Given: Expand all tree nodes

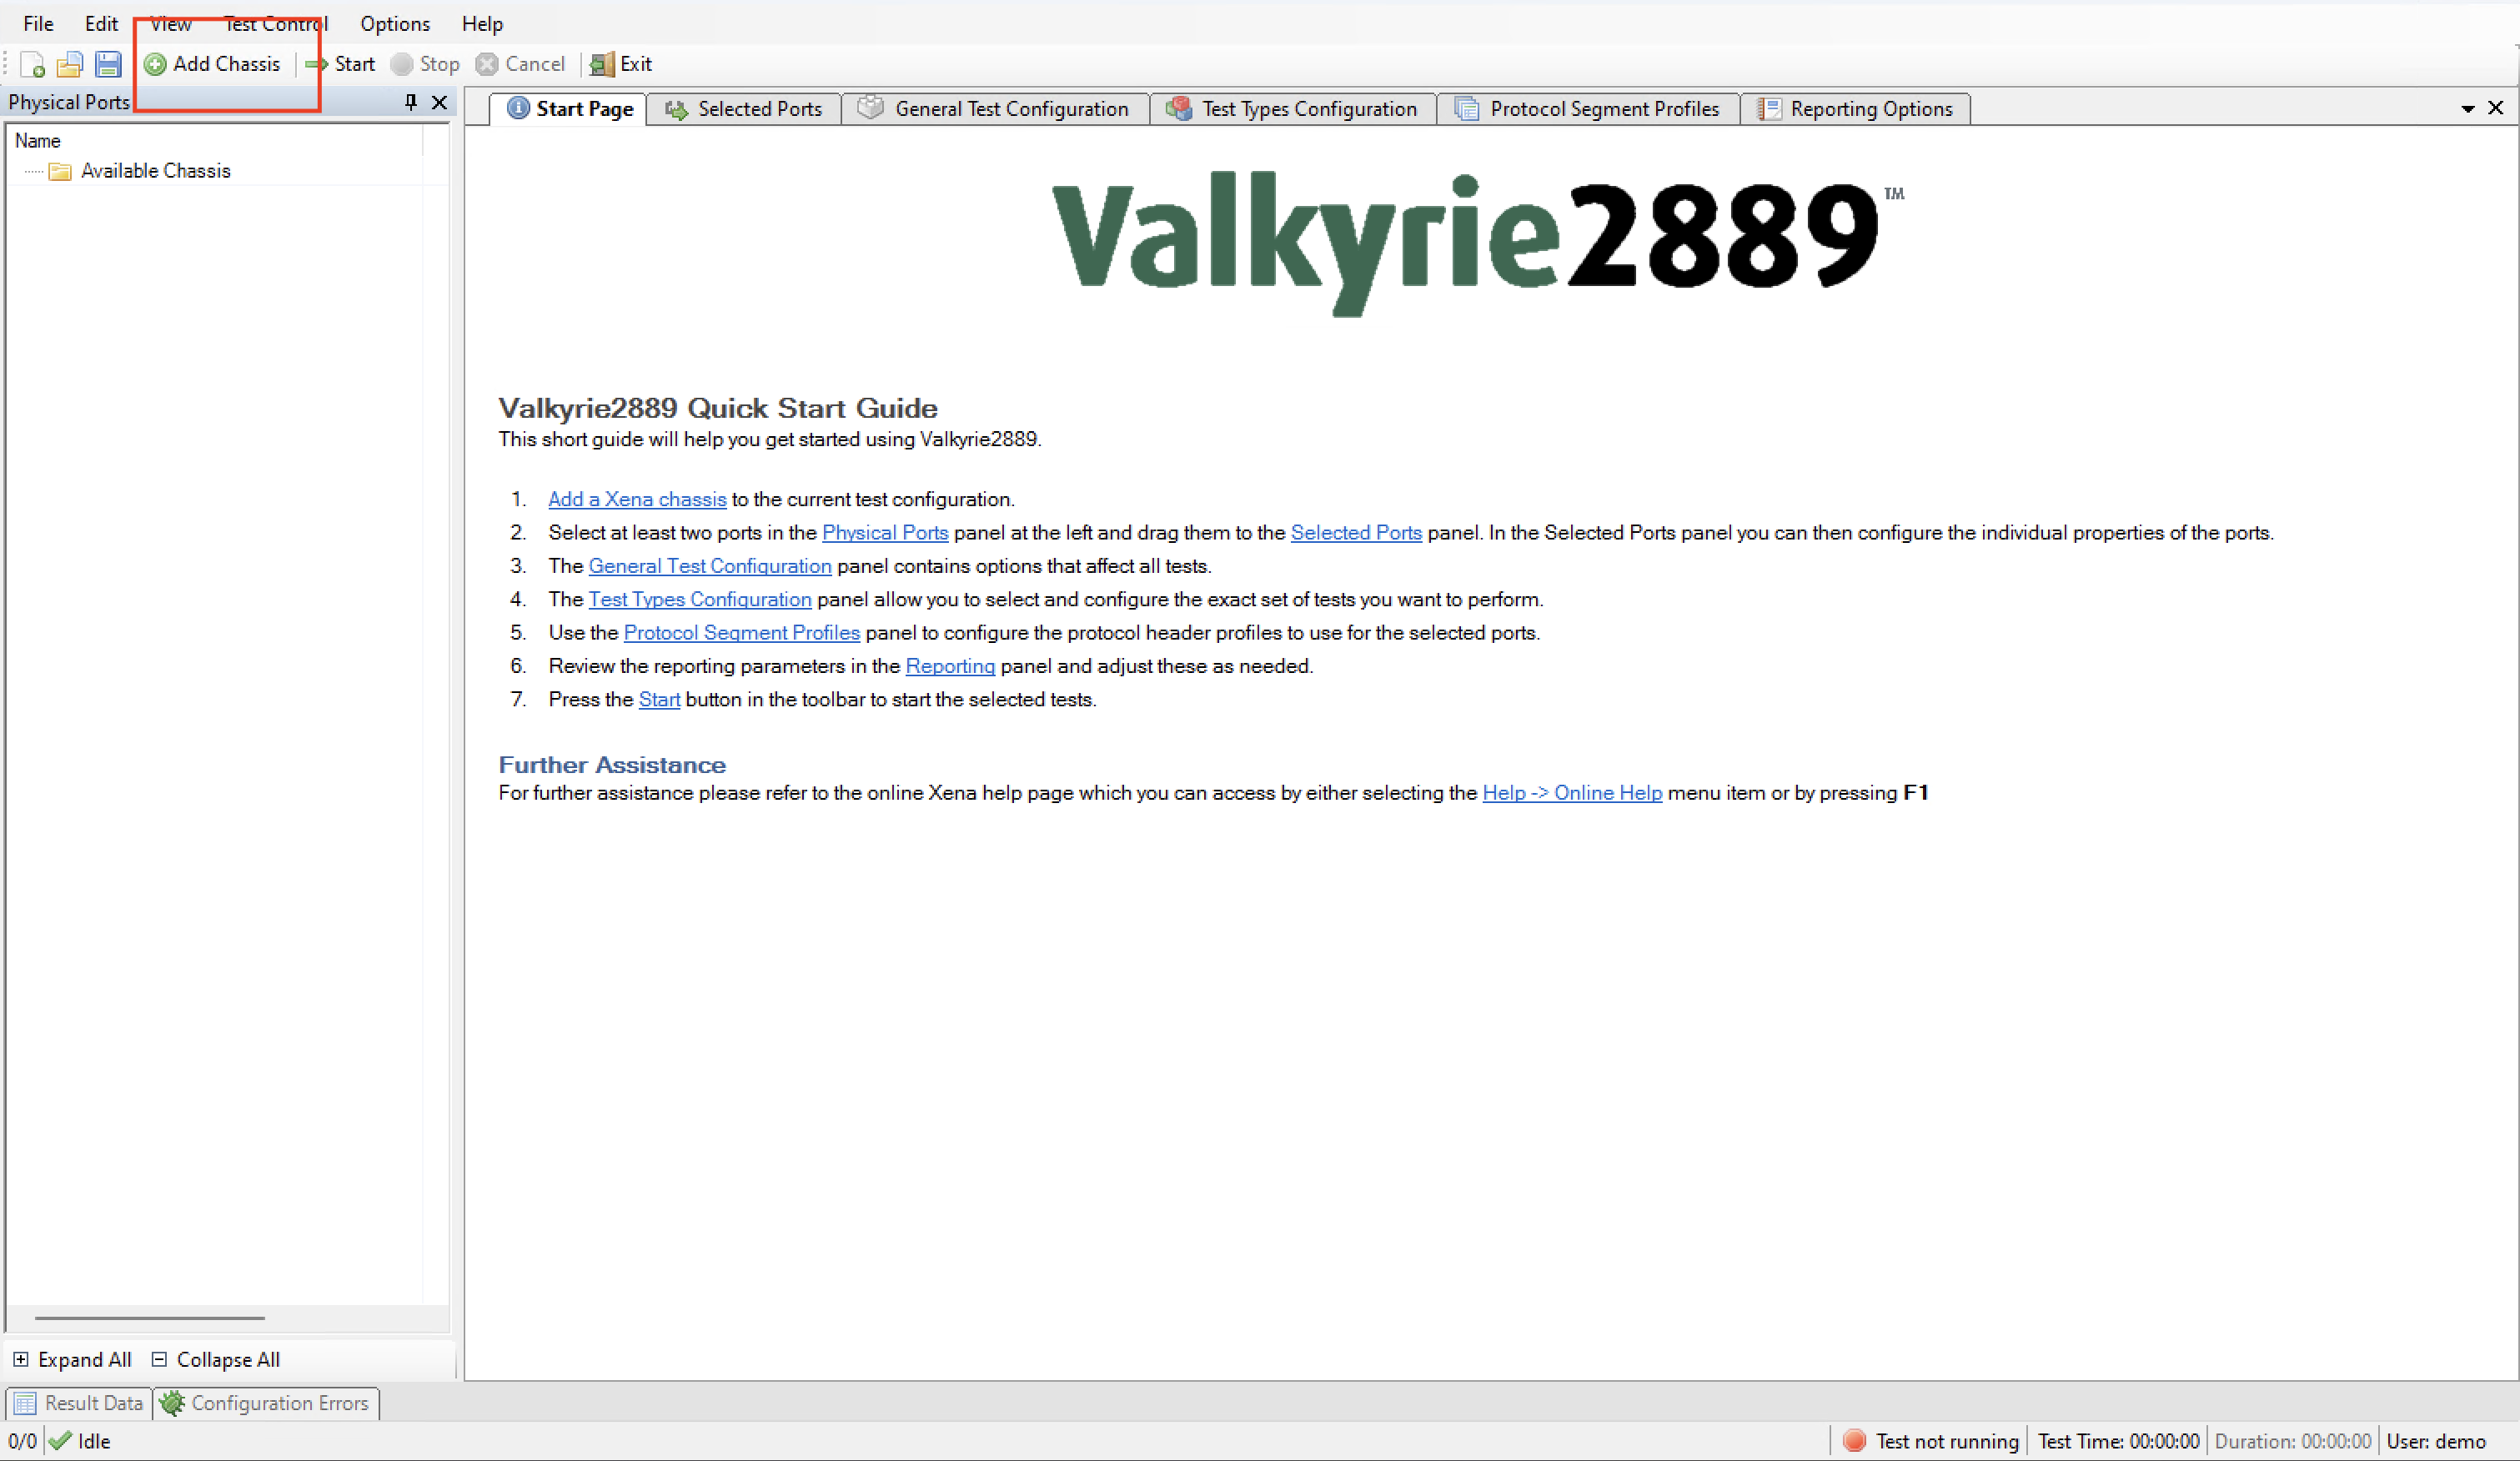Looking at the screenshot, I should click(72, 1359).
